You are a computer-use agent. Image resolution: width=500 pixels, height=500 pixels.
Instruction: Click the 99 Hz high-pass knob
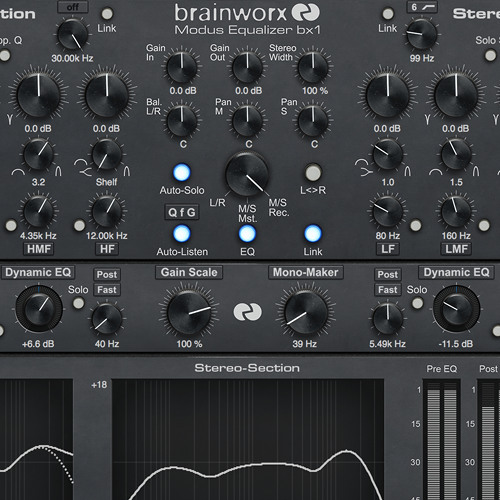point(422,34)
